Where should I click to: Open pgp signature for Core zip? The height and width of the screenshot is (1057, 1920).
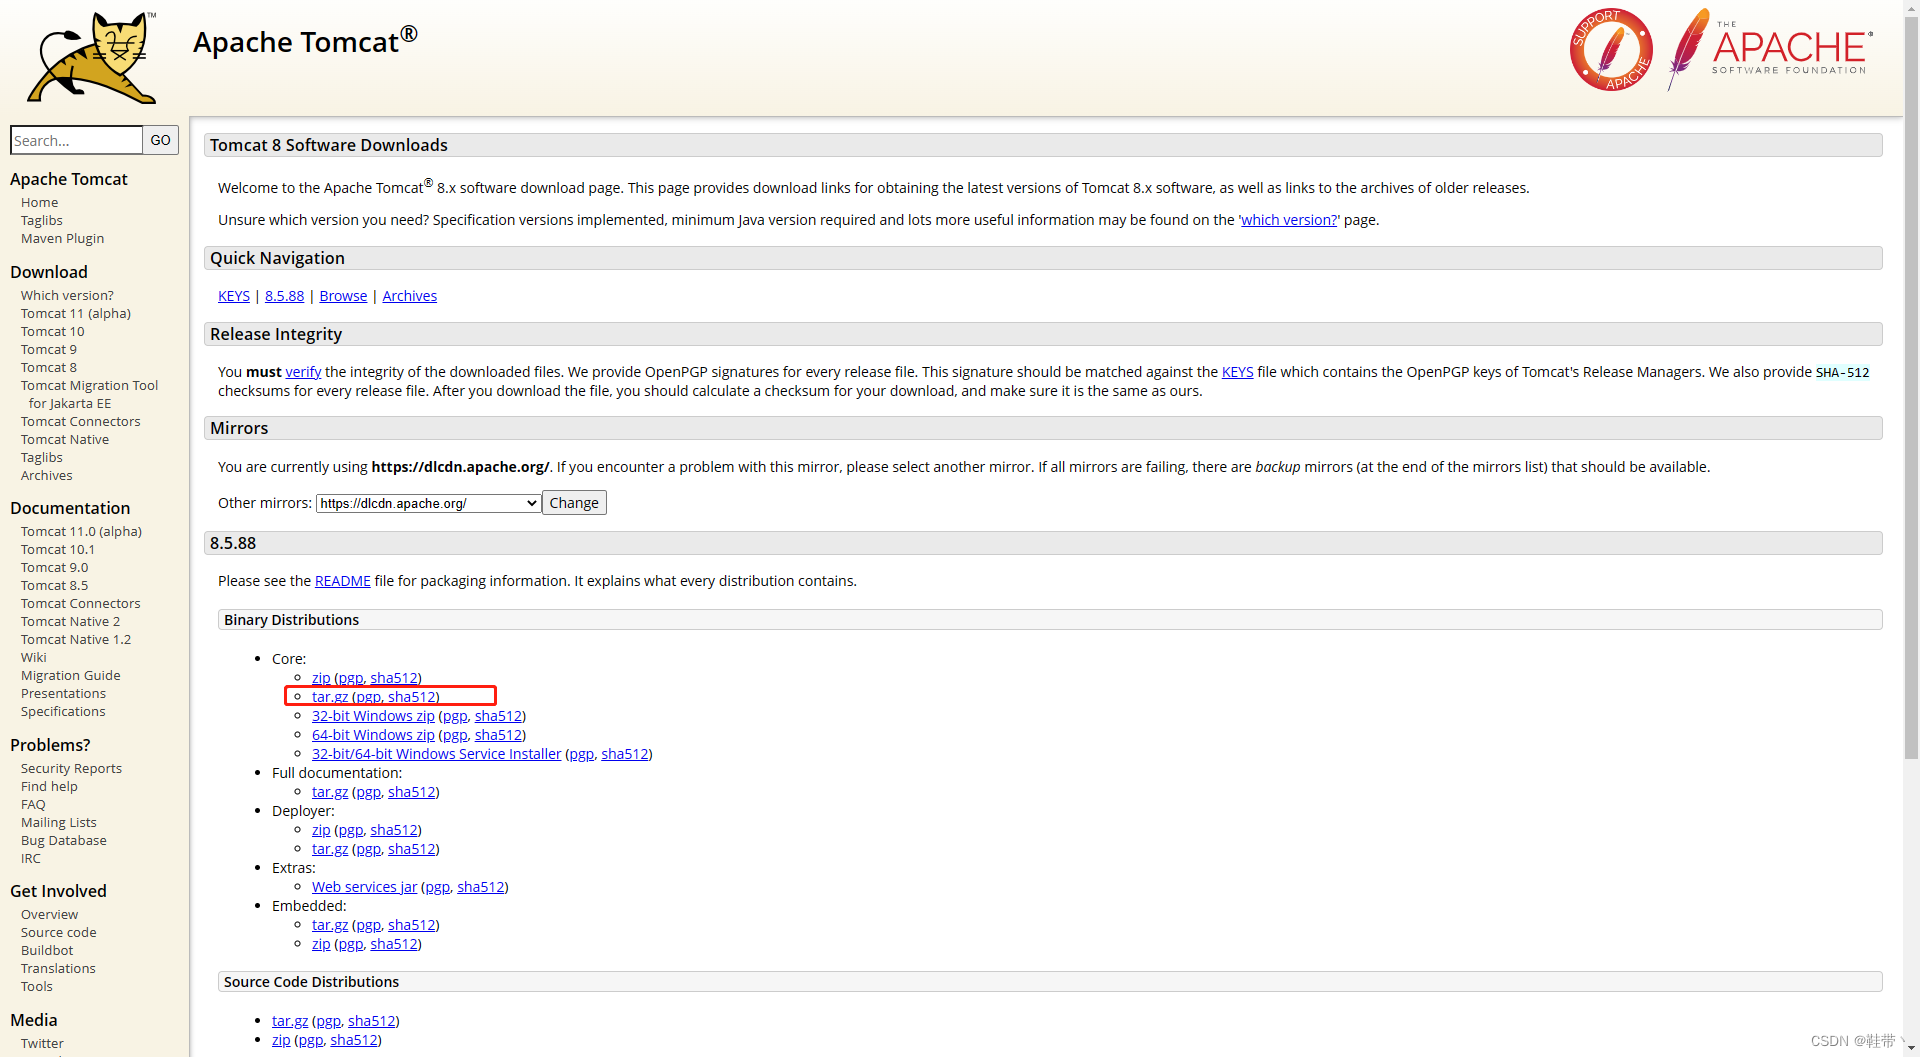pyautogui.click(x=350, y=678)
